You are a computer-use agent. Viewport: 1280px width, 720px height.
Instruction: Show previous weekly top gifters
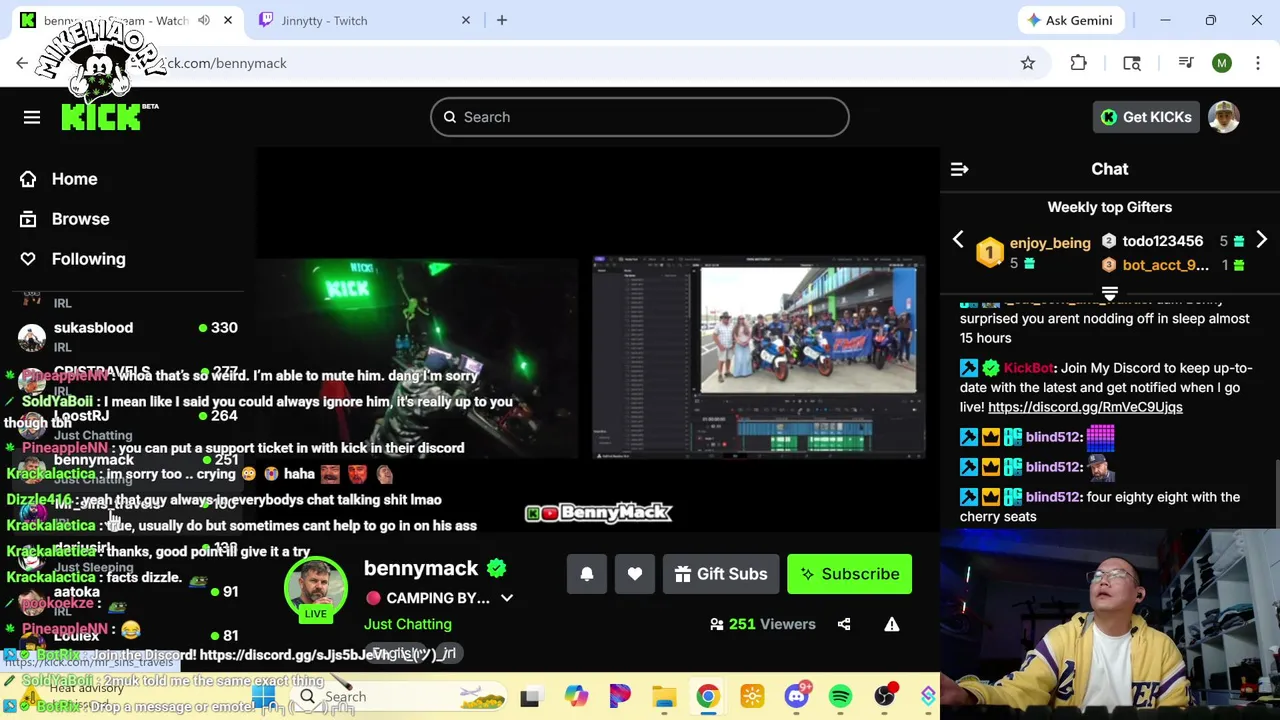coord(958,240)
